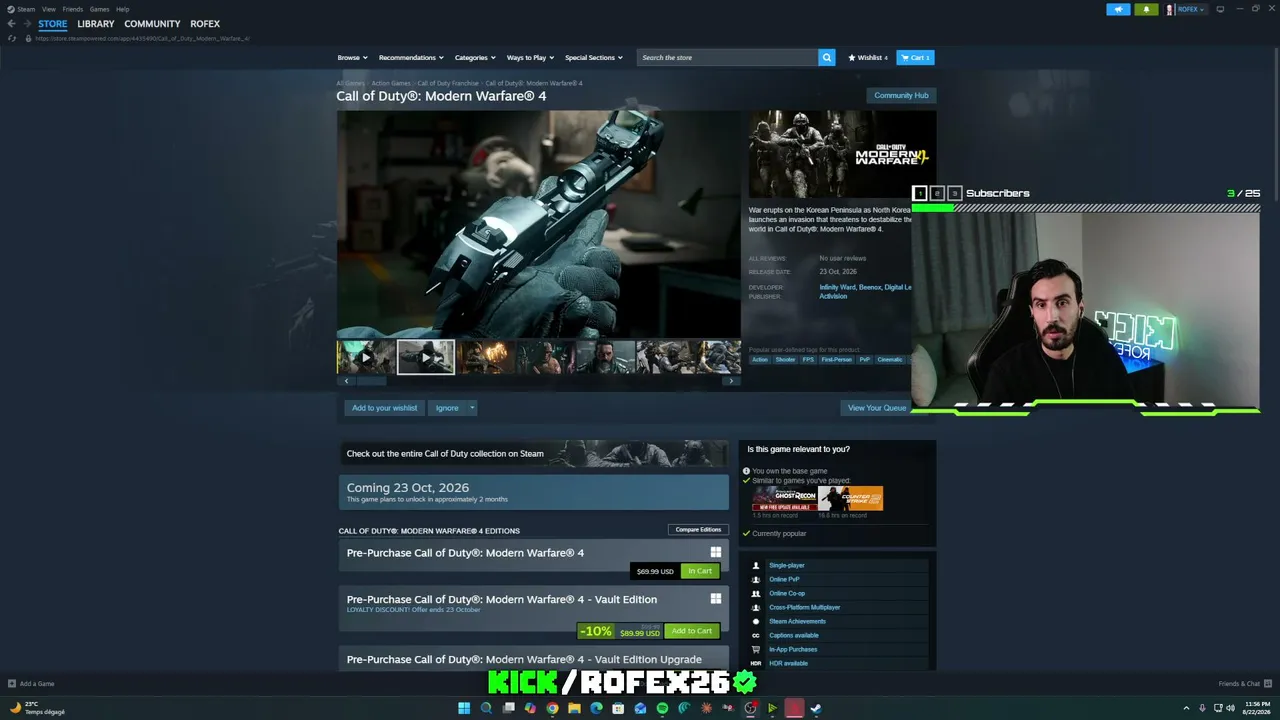This screenshot has width=1280, height=720.
Task: Open the Infinity Ward developer link
Action: 837,287
